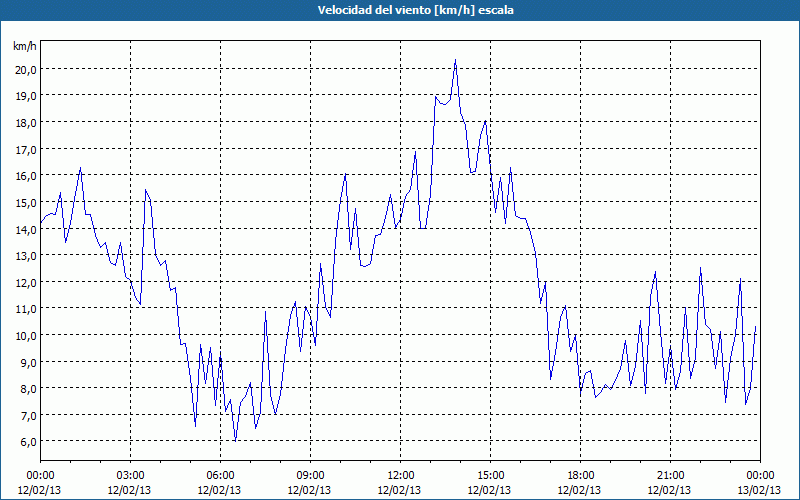Click the 15:00 time axis label
This screenshot has height=500, width=800.
tap(490, 476)
